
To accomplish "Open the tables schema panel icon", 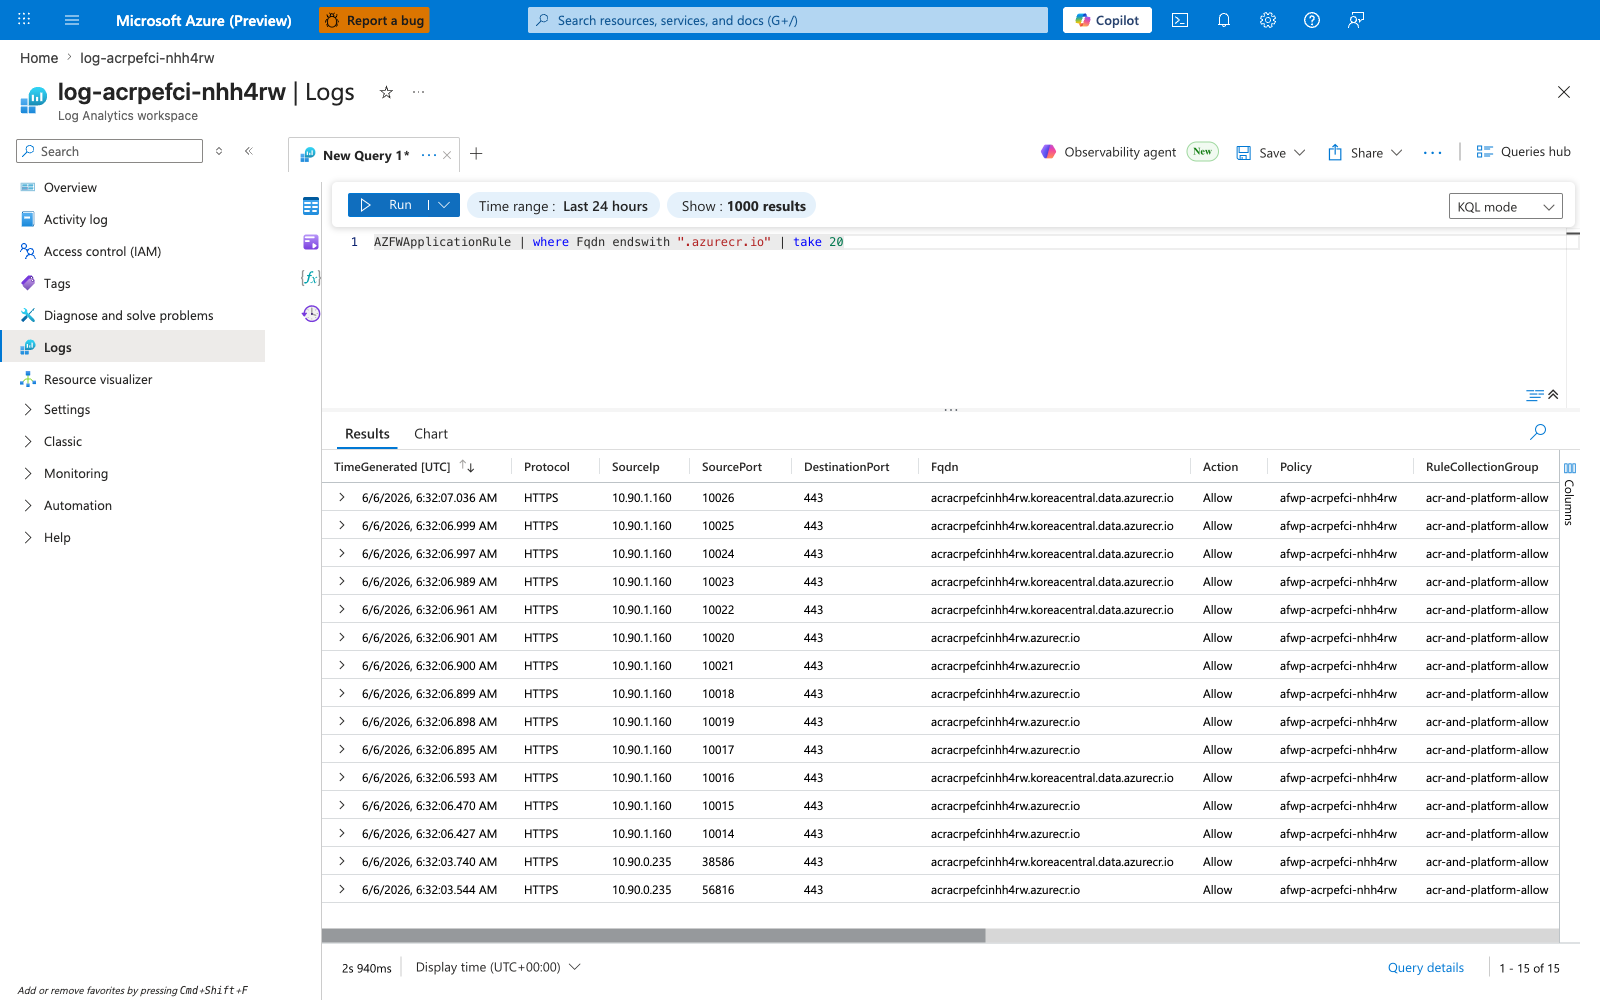I will click(311, 206).
